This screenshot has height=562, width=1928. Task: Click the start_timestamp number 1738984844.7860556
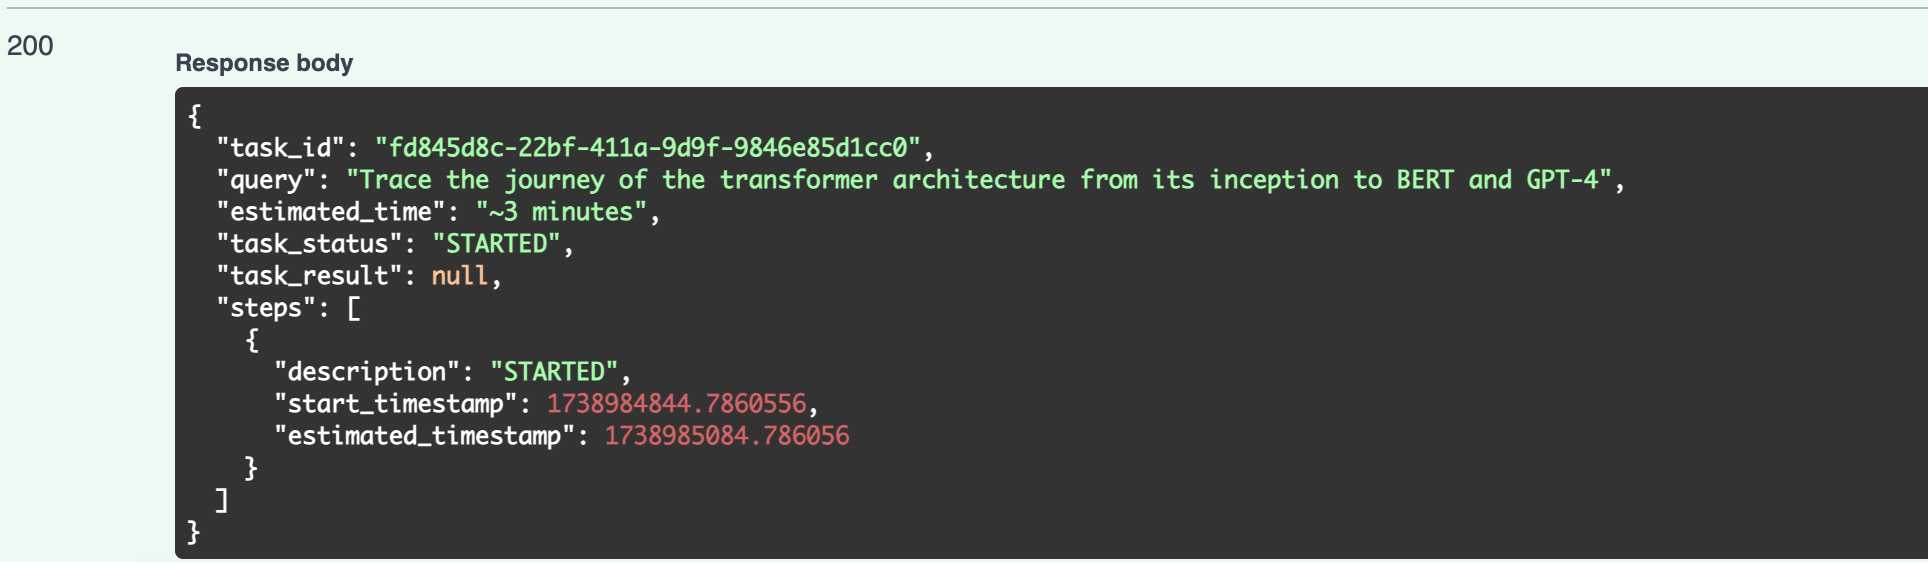(x=676, y=404)
